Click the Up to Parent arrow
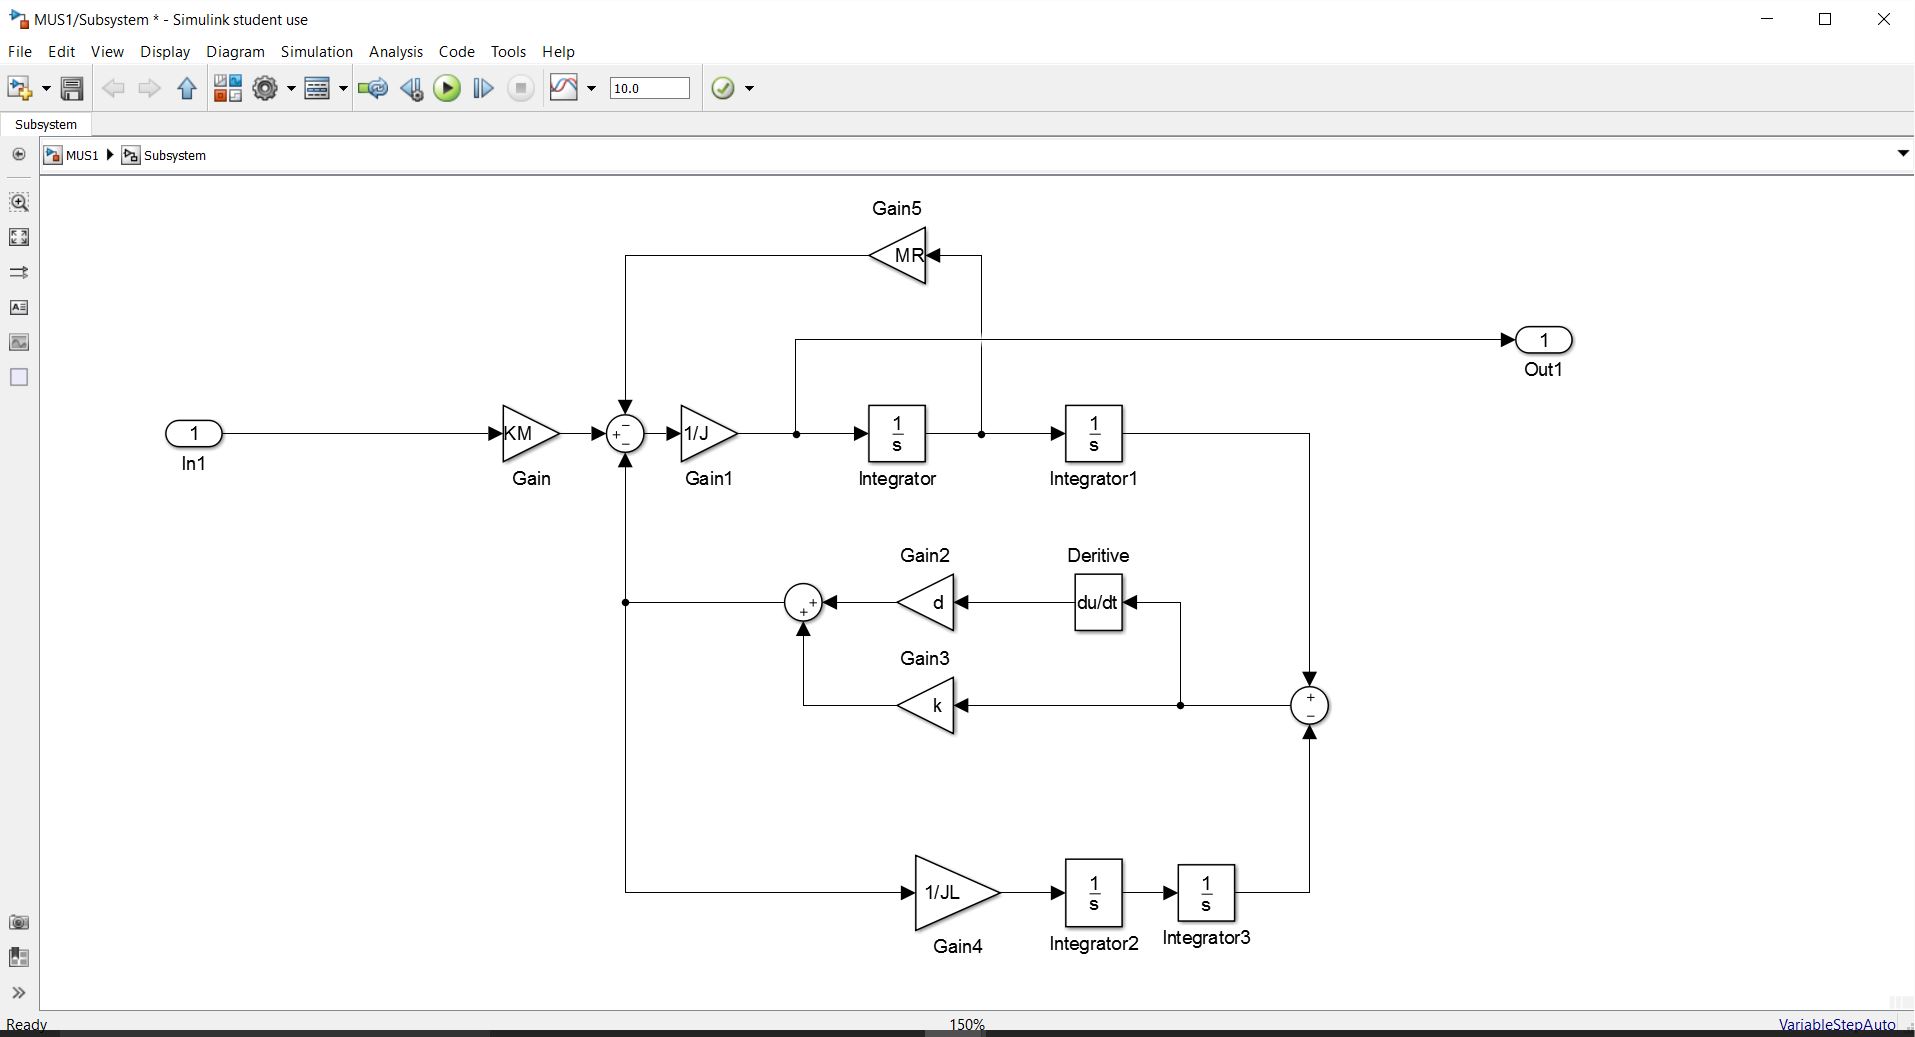Screen dimensions: 1915x1037 187,89
